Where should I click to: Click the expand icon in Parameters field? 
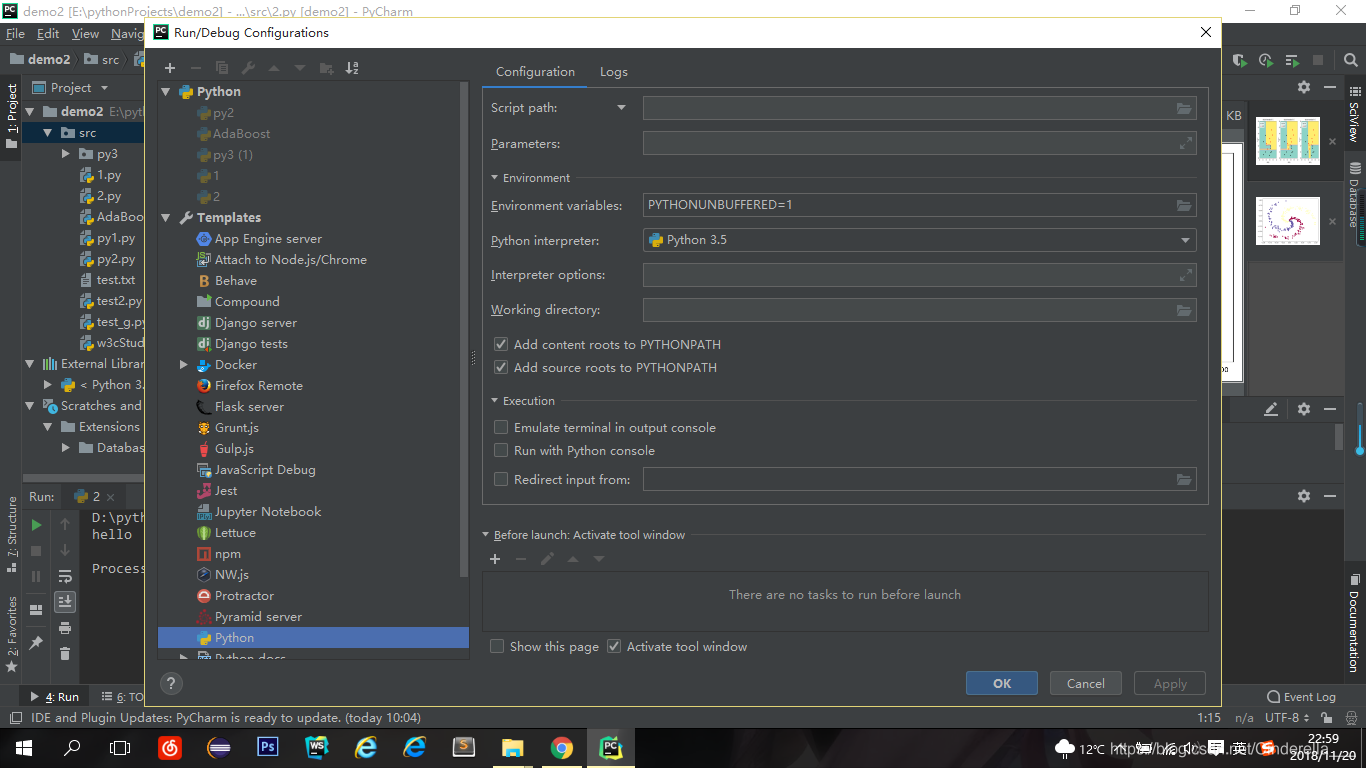pos(1186,144)
